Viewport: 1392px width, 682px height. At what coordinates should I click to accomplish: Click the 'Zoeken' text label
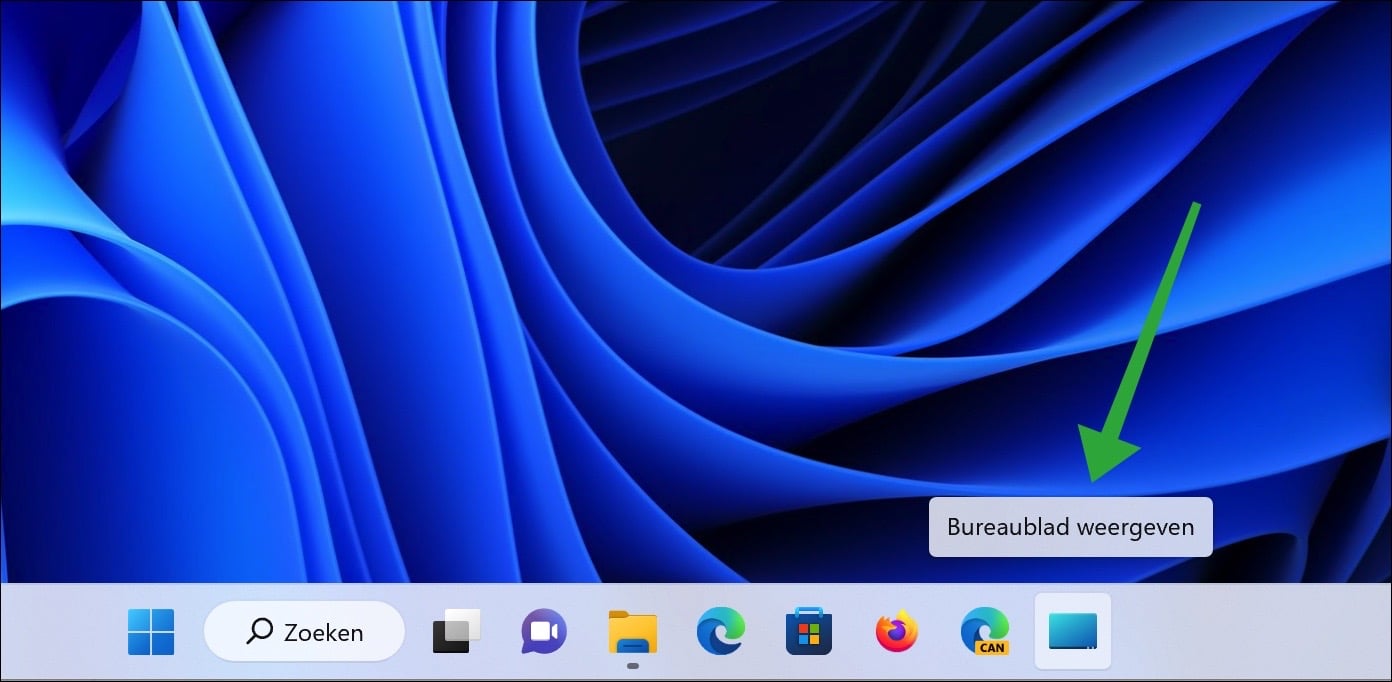(323, 633)
